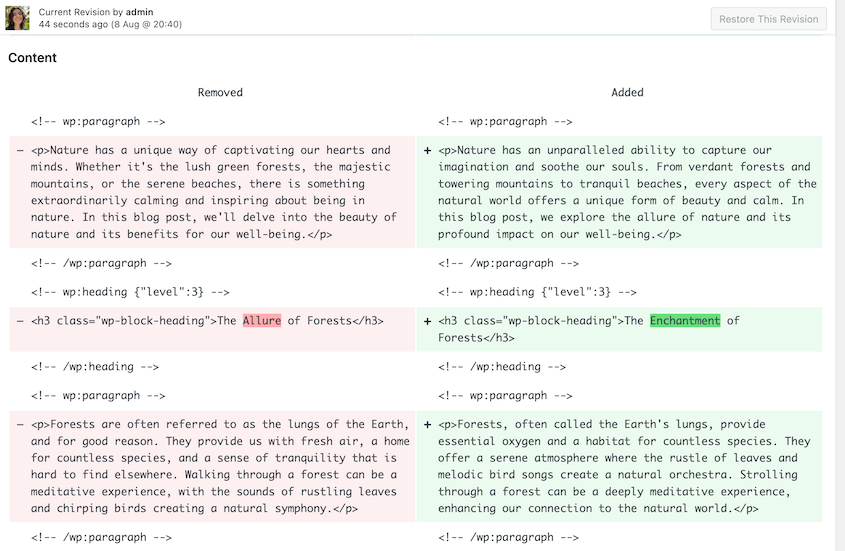Viewport: 845px width, 551px height.
Task: Click the wp:heading level 3 comment in Added column
Action: click(x=537, y=292)
